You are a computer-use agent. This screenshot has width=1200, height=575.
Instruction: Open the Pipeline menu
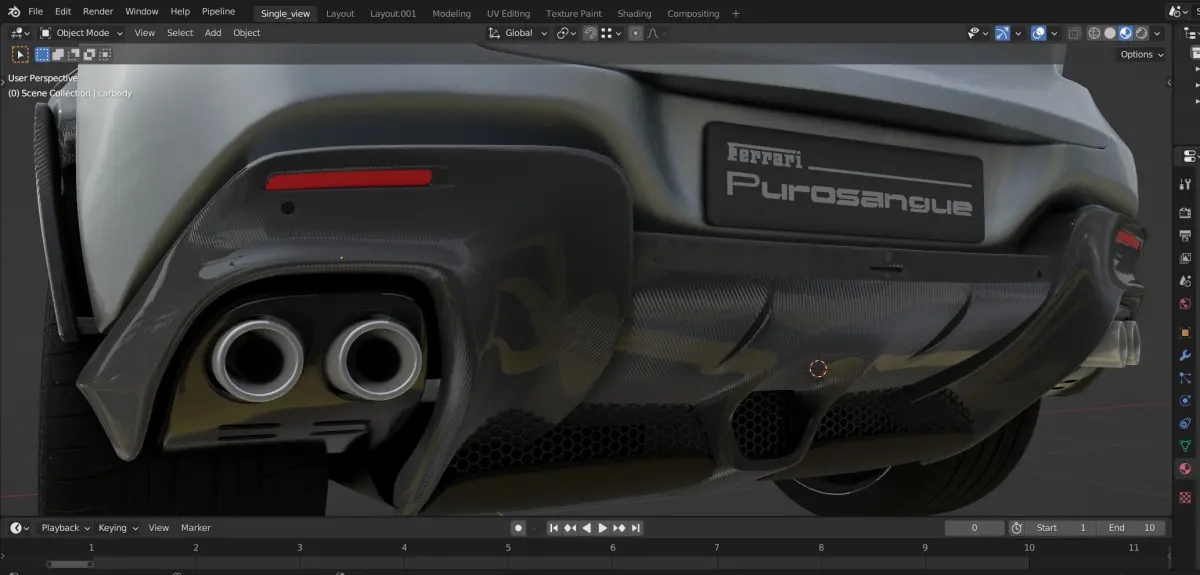tap(218, 12)
